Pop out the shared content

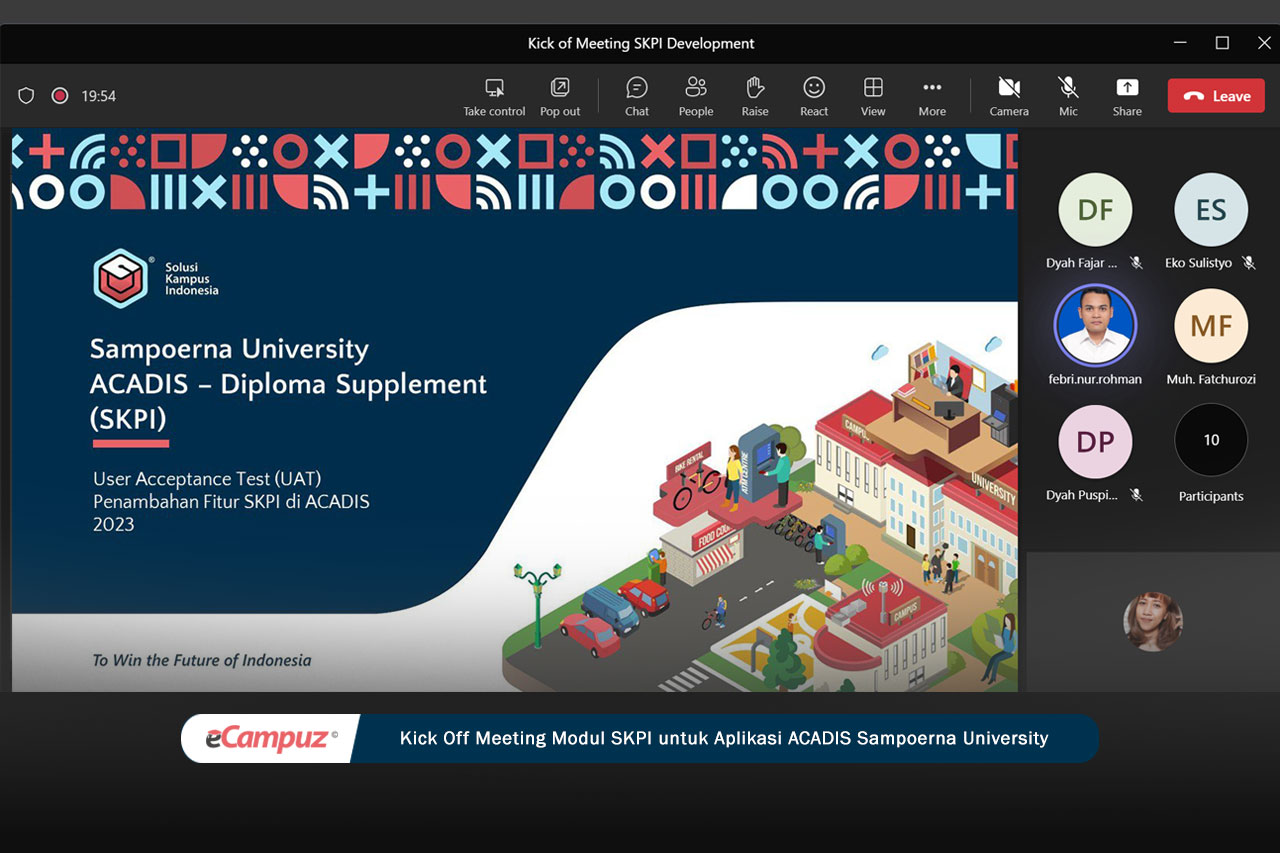560,97
